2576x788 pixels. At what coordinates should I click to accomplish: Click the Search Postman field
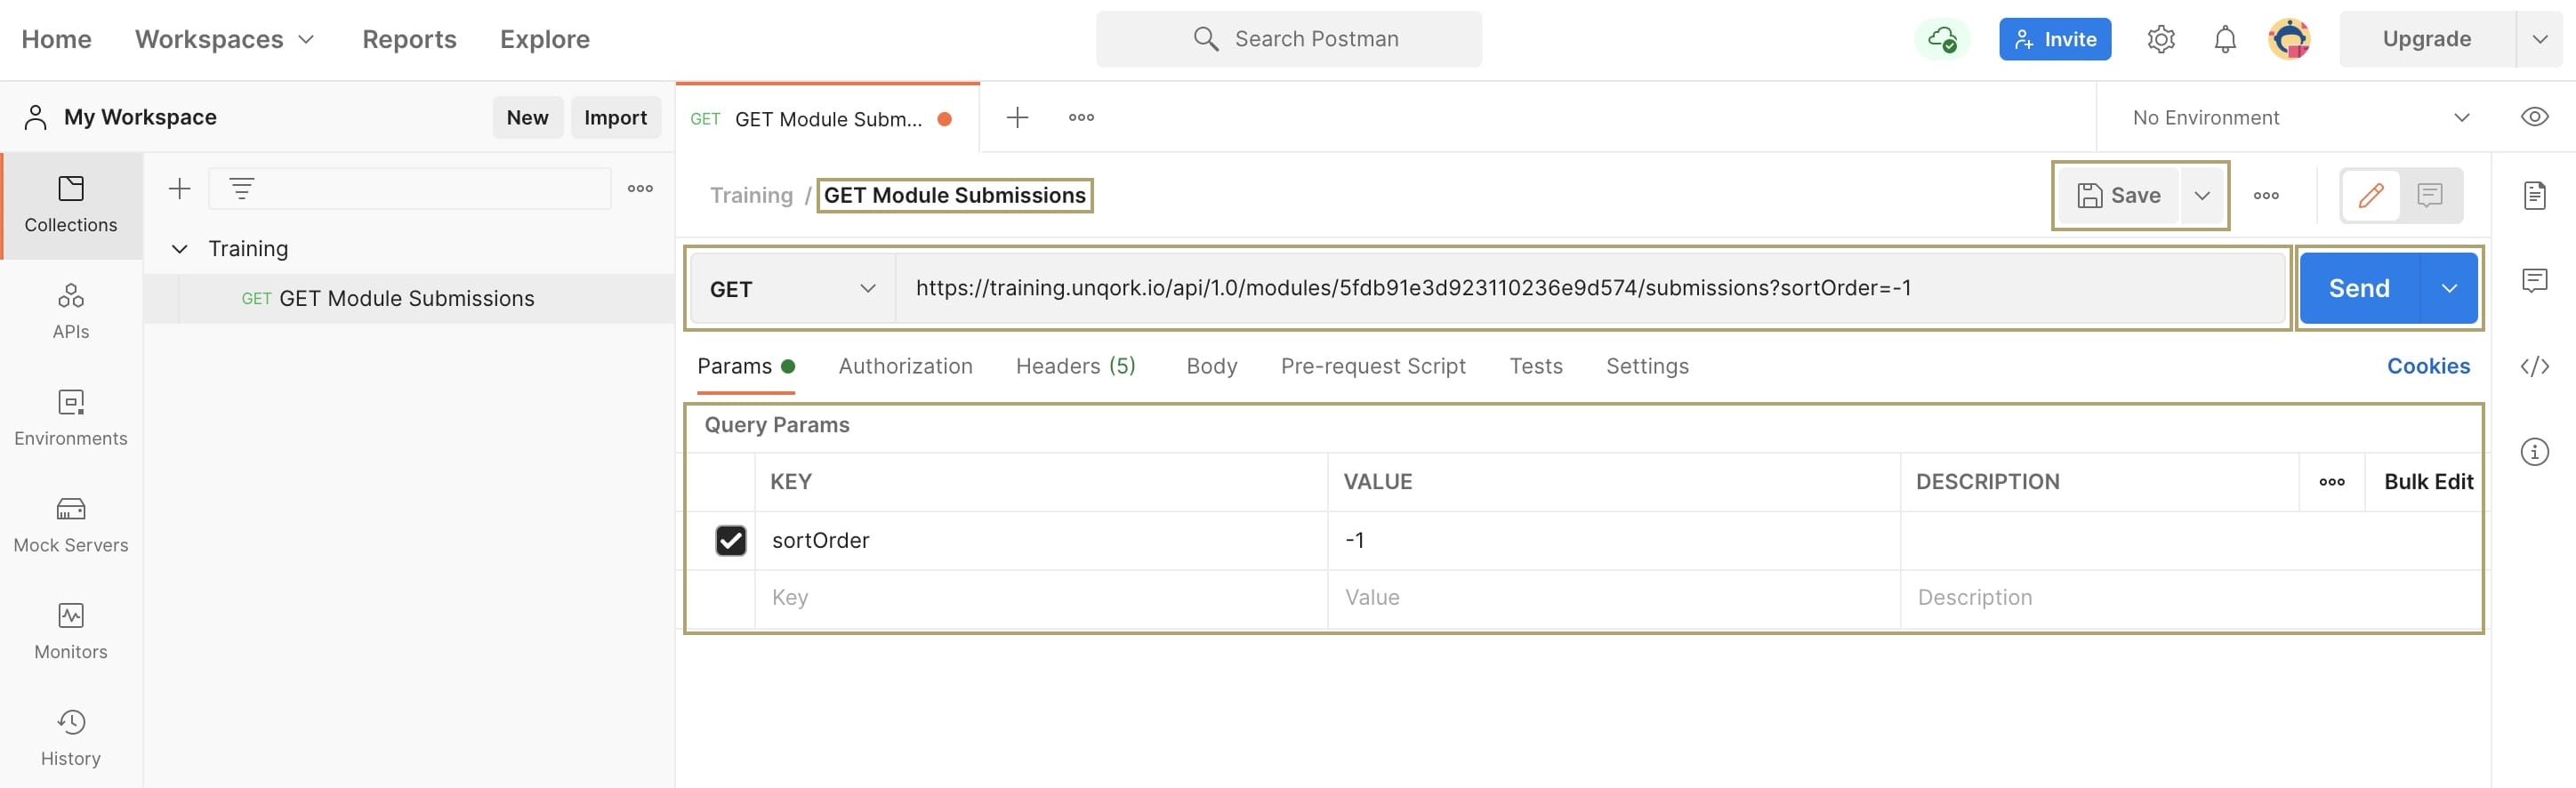pos(1288,39)
